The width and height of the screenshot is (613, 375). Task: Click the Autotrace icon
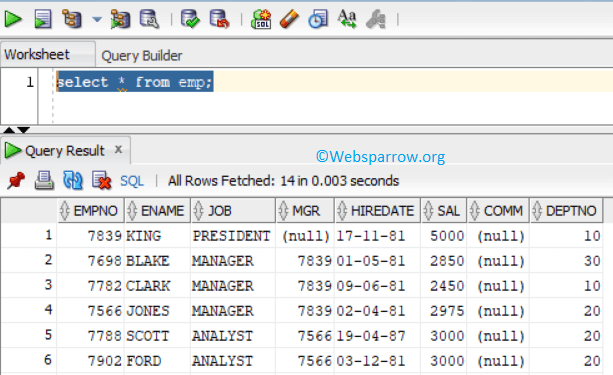pyautogui.click(x=120, y=19)
